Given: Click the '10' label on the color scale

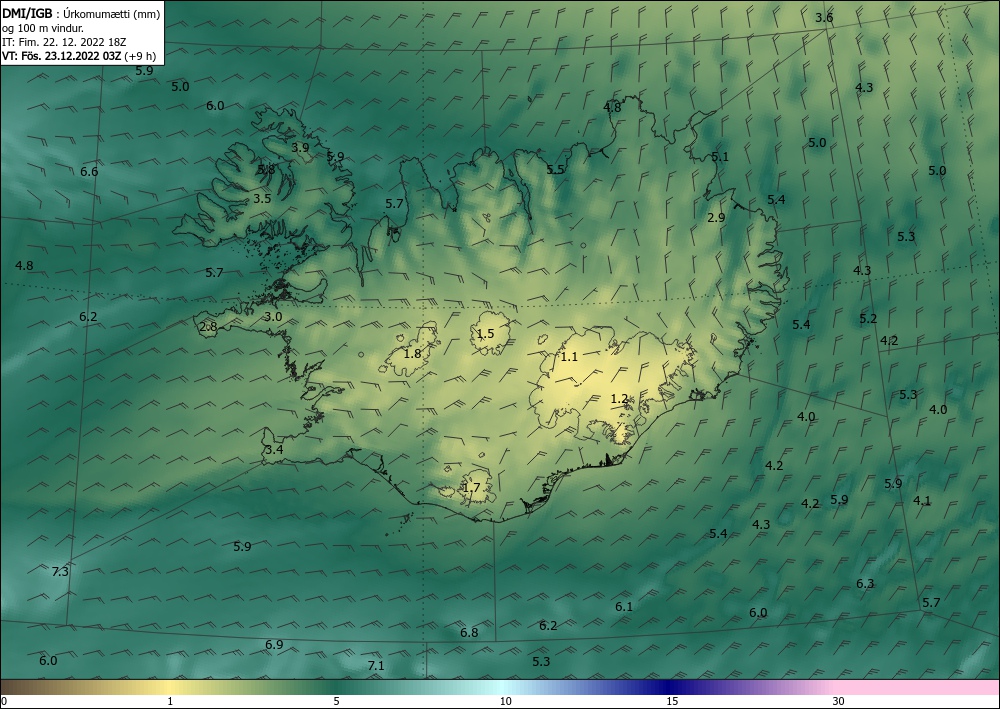Looking at the screenshot, I should [505, 701].
